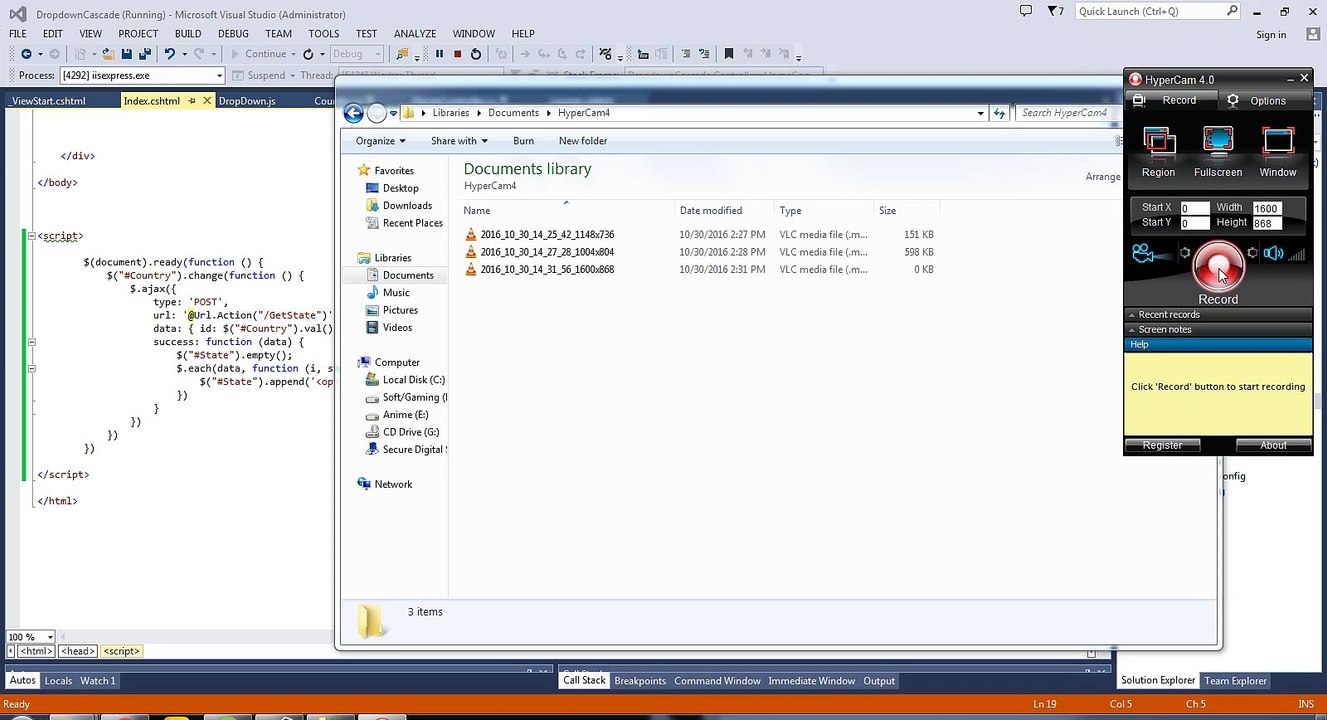The width and height of the screenshot is (1327, 720).
Task: Click the Register button in HyperCam
Action: click(1162, 445)
